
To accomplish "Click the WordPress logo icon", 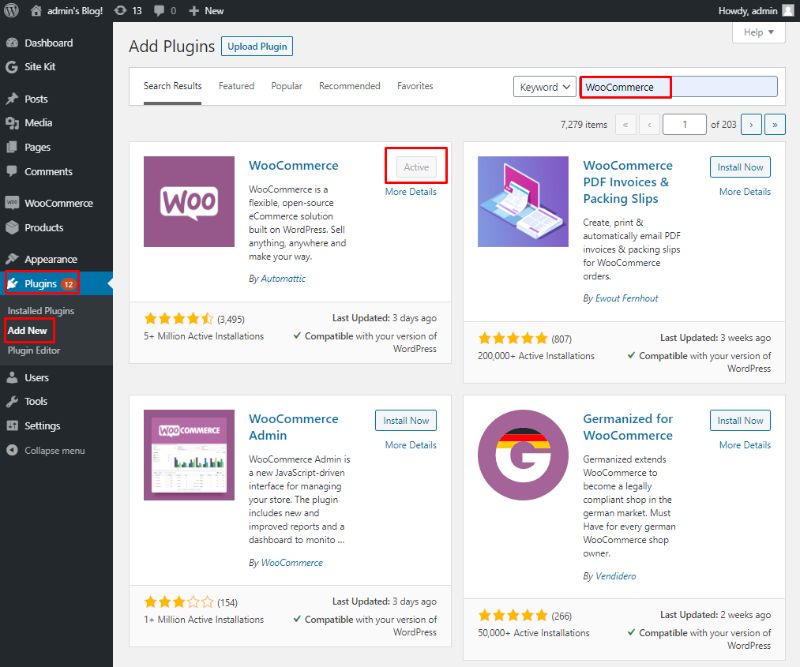I will [x=11, y=11].
